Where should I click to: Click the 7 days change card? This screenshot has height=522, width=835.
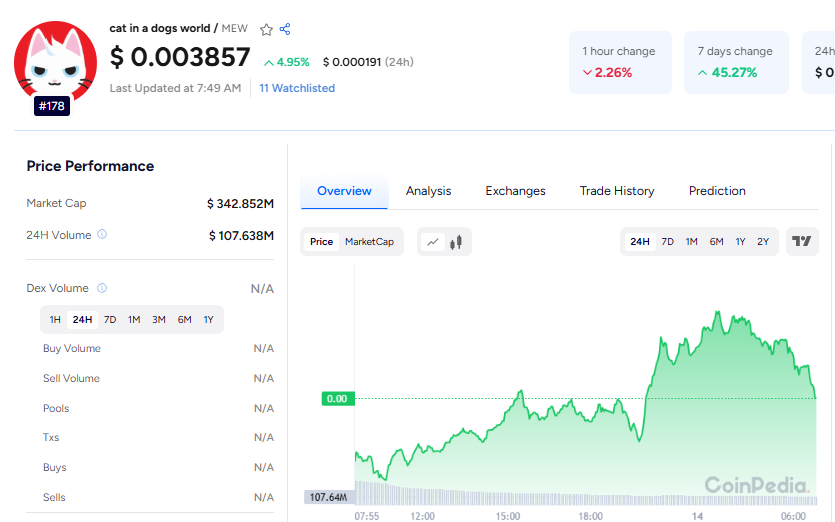736,62
